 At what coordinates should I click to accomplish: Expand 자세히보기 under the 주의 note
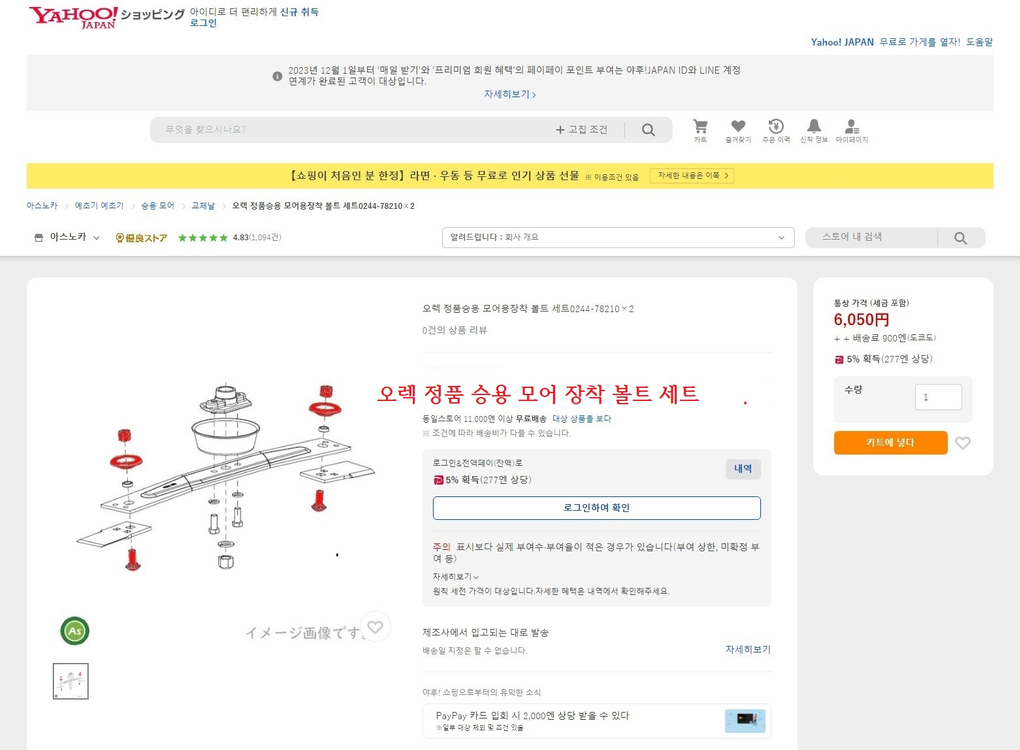[x=455, y=576]
